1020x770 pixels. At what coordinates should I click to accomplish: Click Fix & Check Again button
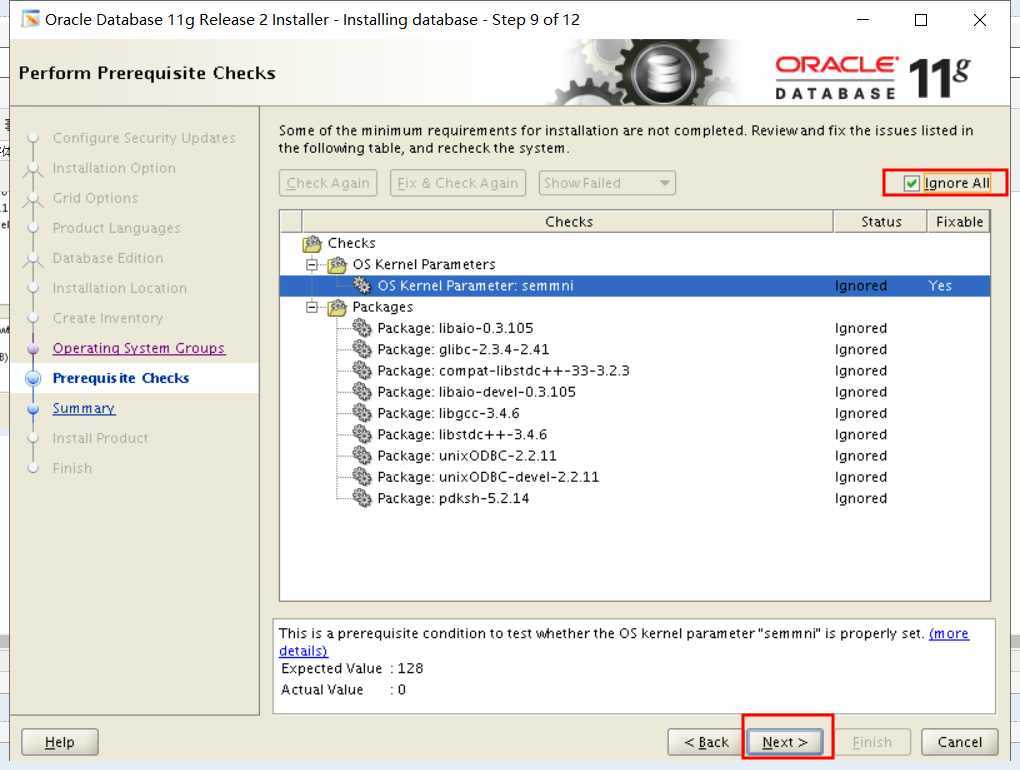point(458,183)
